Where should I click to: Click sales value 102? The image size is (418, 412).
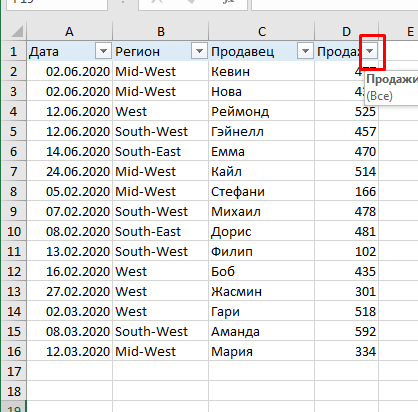point(346,252)
